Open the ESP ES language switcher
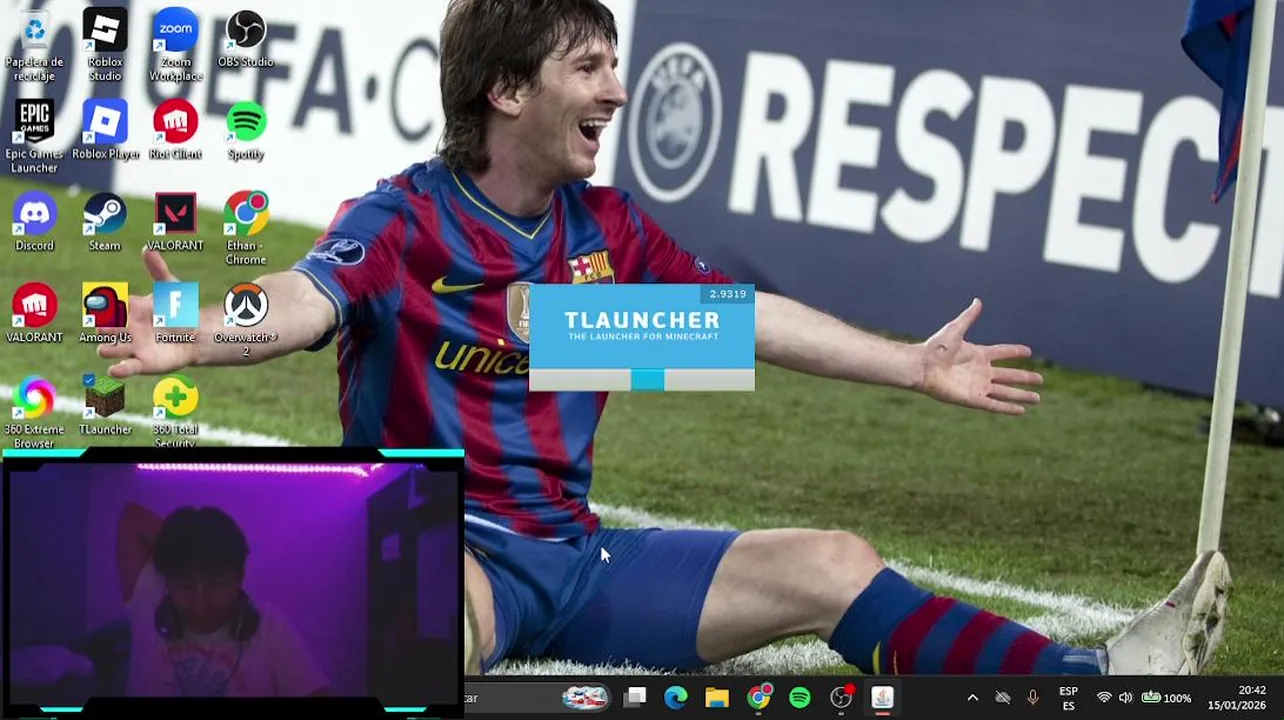The image size is (1284, 720). (1068, 698)
